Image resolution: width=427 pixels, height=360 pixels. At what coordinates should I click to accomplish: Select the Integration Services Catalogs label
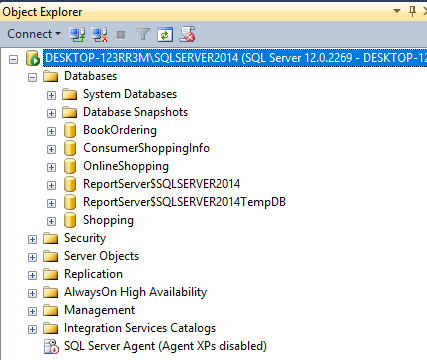click(140, 328)
